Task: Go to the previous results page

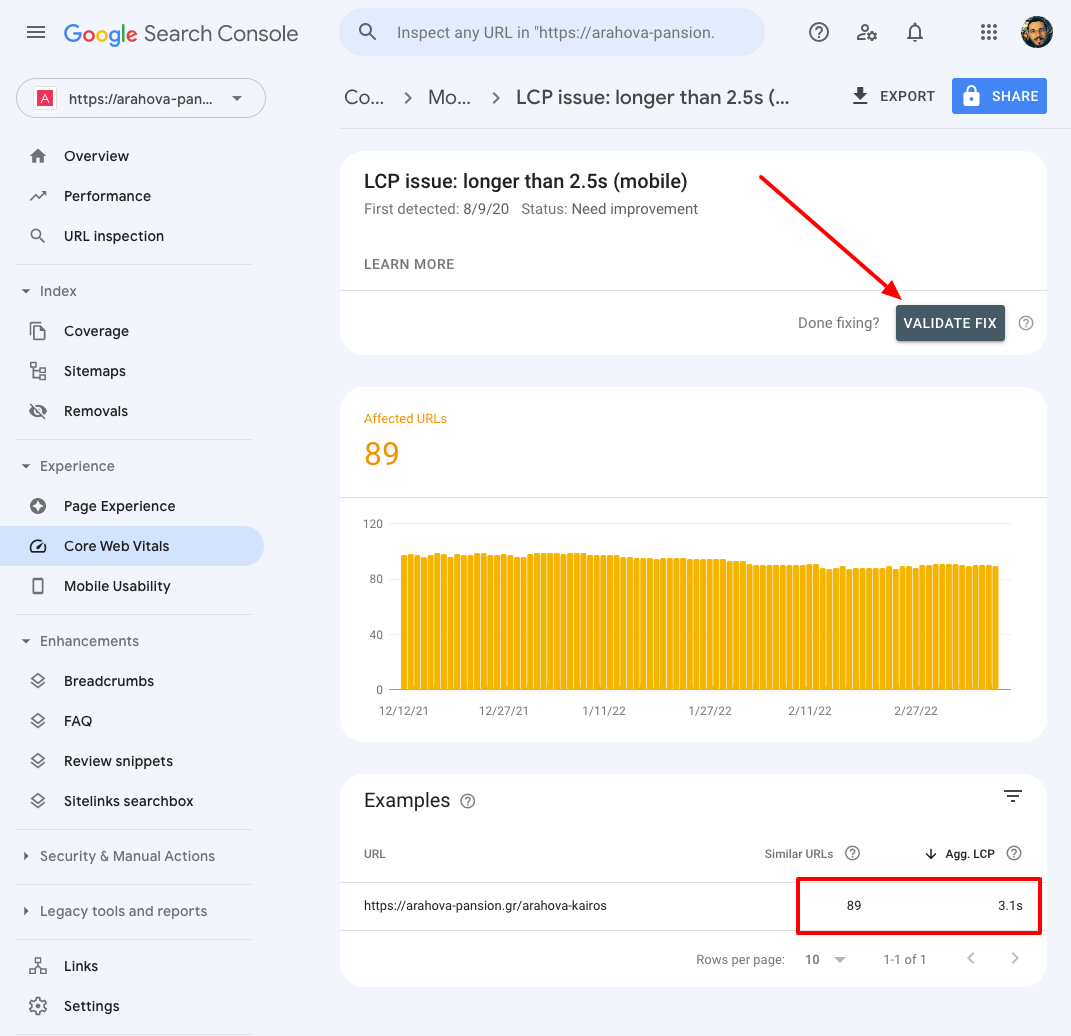Action: point(971,958)
